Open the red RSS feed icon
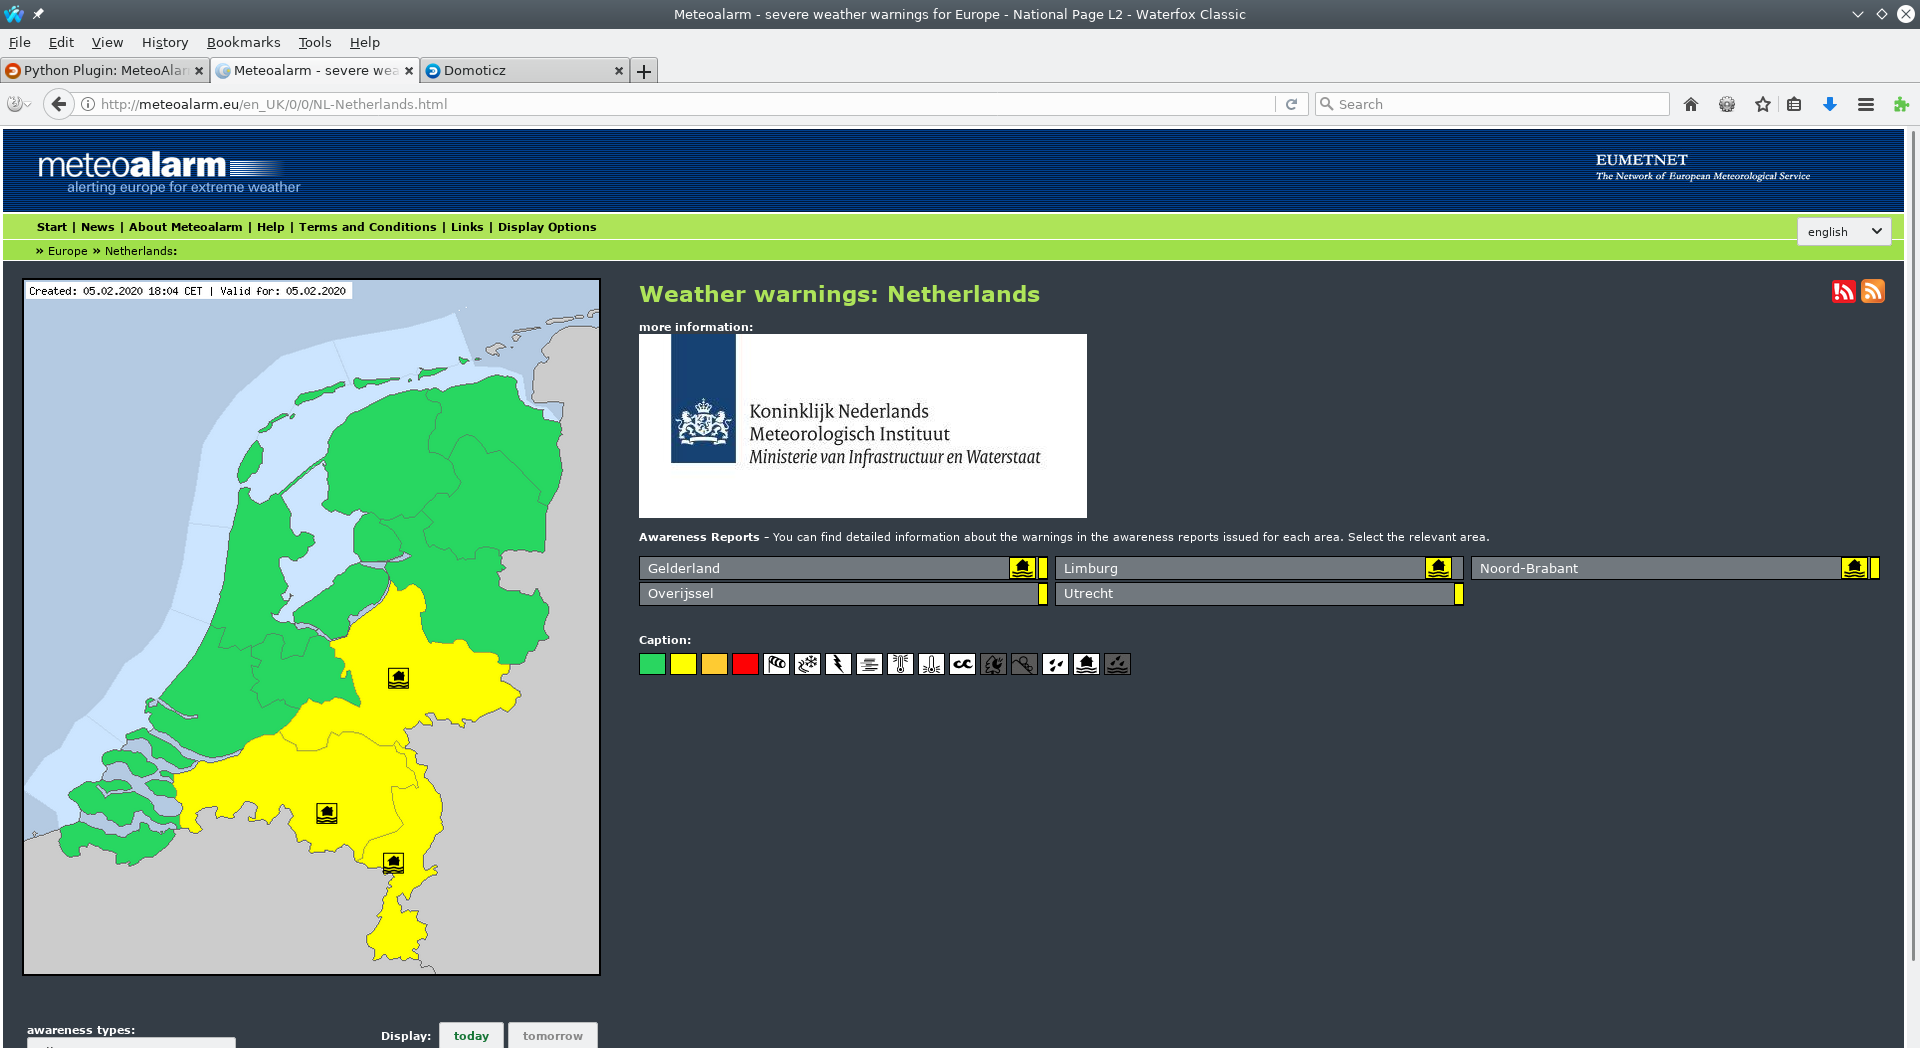Viewport: 1920px width, 1048px height. (x=1843, y=291)
